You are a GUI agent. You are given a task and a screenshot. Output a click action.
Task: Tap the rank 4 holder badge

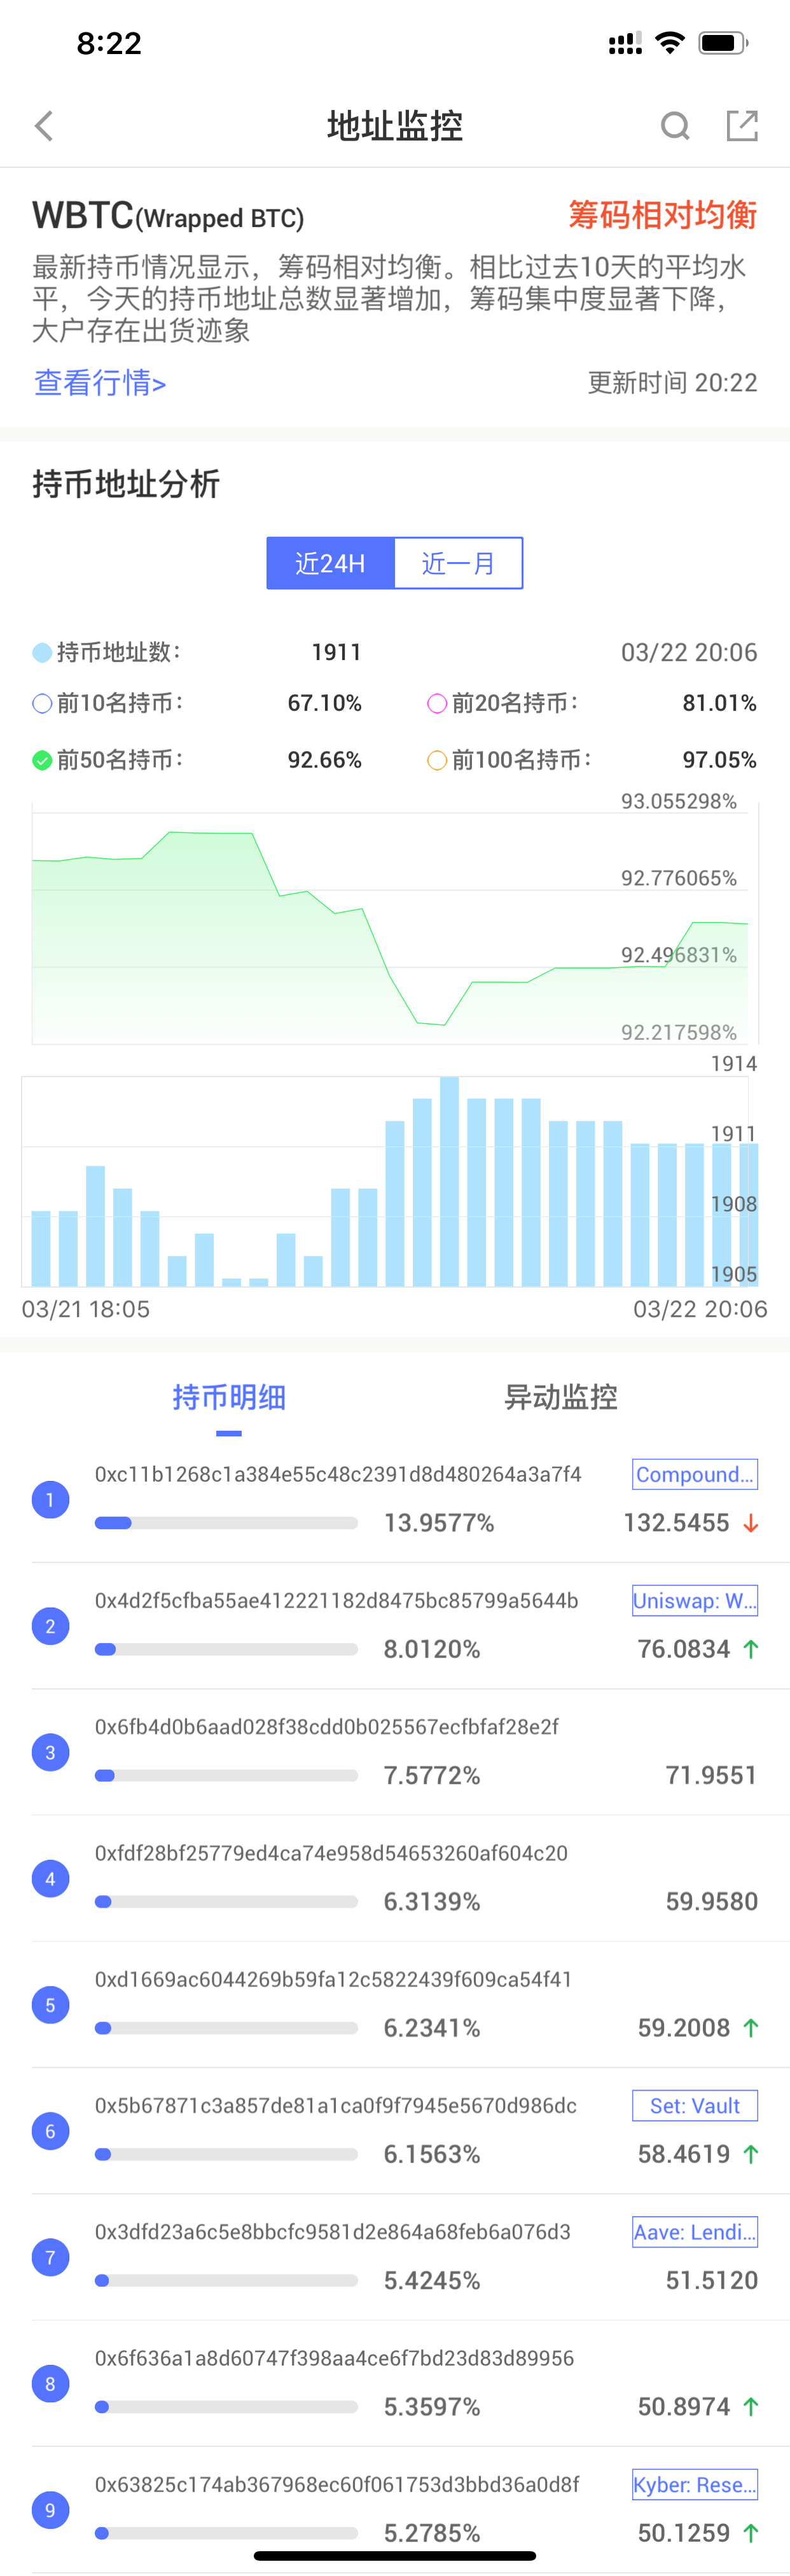50,1879
